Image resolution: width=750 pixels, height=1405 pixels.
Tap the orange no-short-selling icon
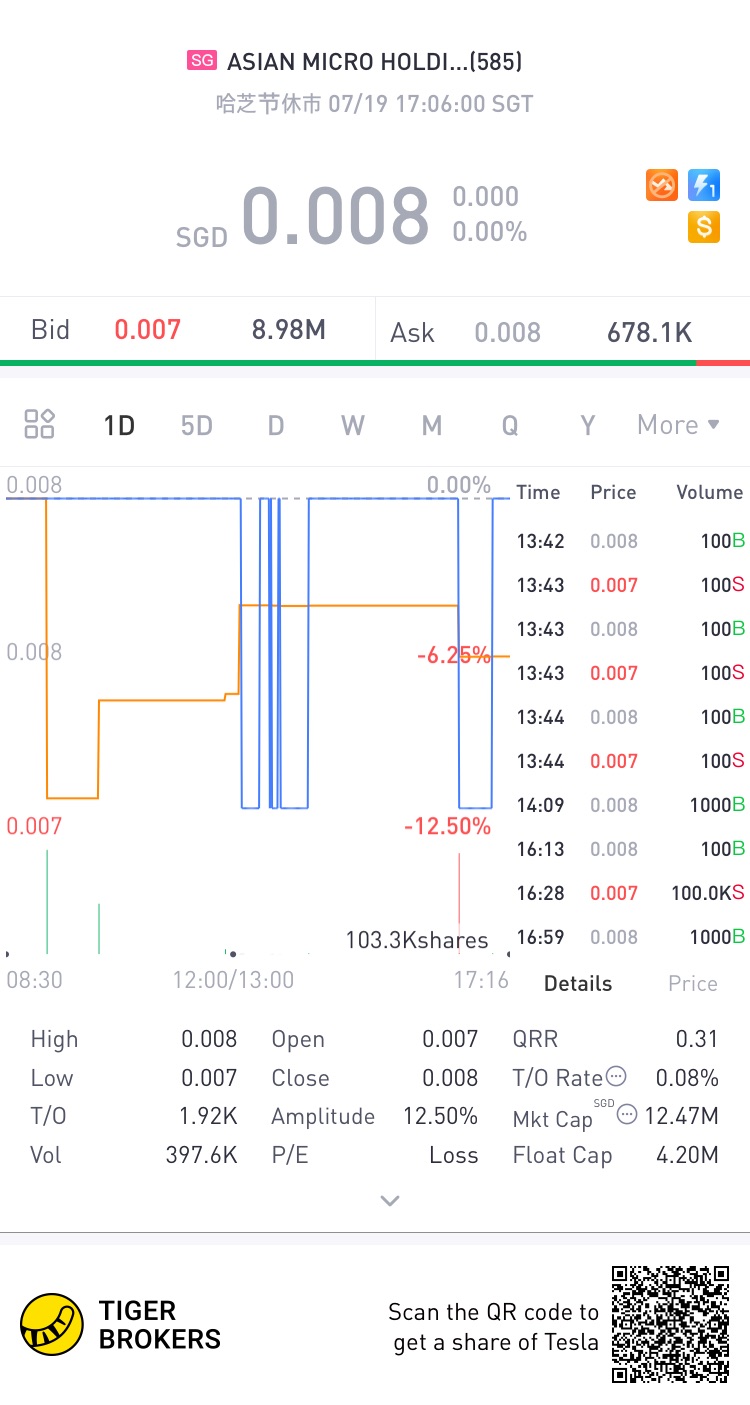(x=662, y=185)
